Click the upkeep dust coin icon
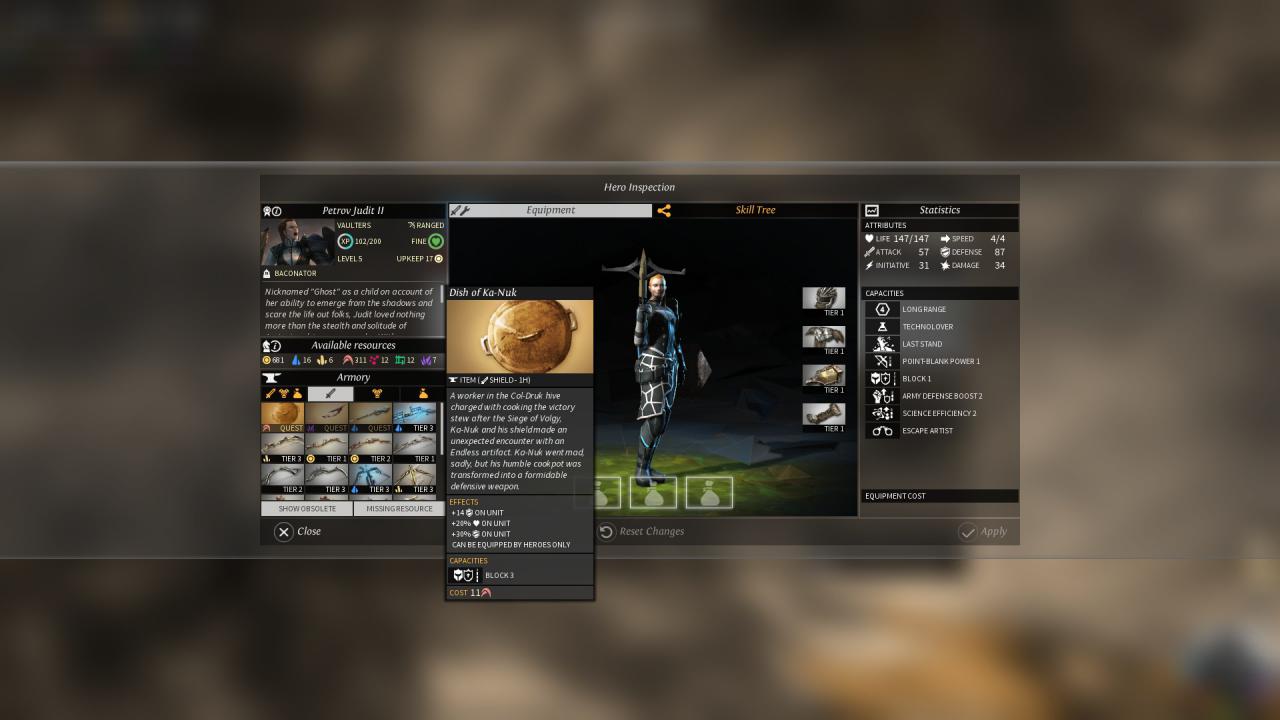This screenshot has height=720, width=1280. point(438,259)
